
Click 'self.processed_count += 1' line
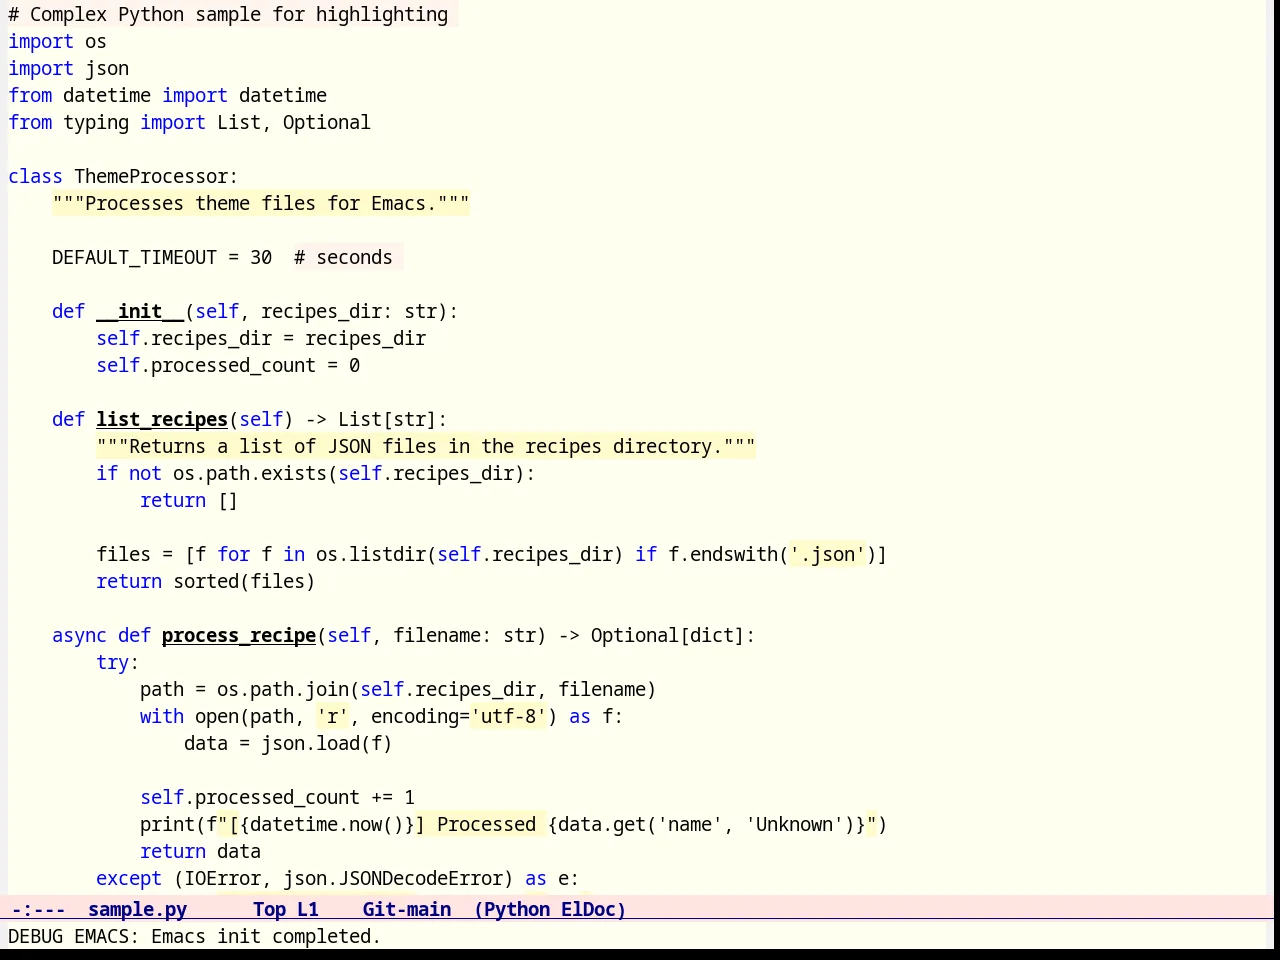pos(277,797)
